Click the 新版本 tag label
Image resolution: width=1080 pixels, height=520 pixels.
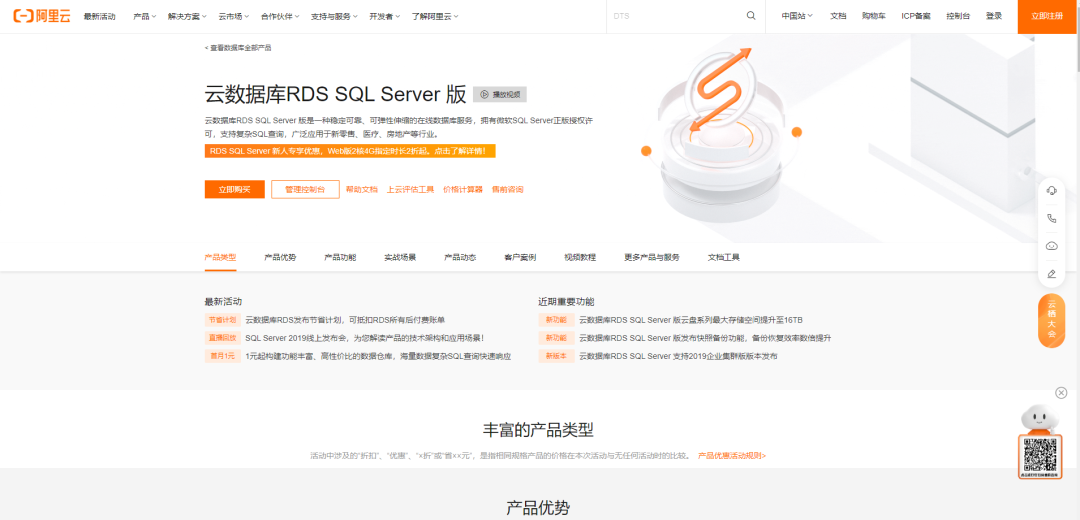[x=557, y=356]
